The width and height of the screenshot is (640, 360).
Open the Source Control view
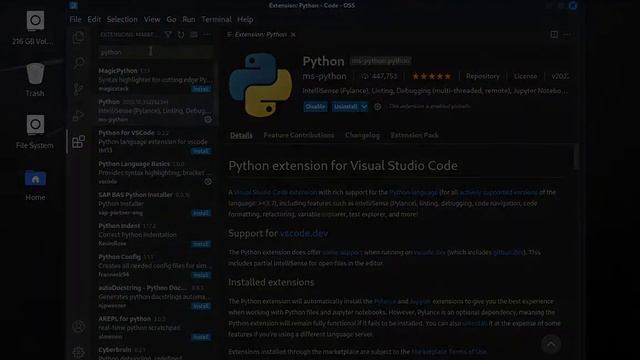(x=78, y=89)
